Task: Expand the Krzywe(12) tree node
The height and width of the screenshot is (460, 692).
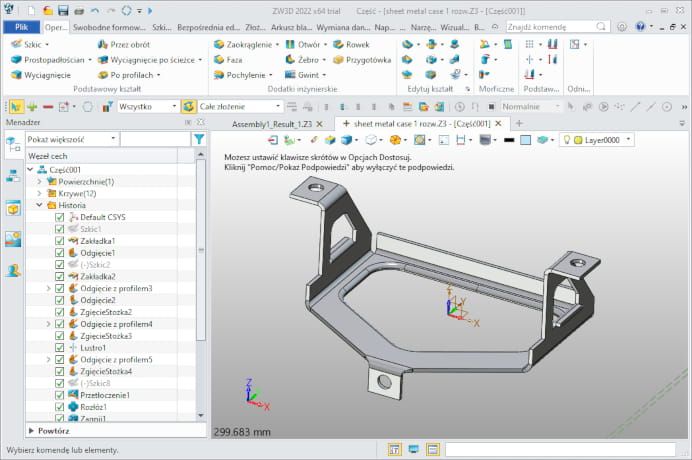Action: 39,193
